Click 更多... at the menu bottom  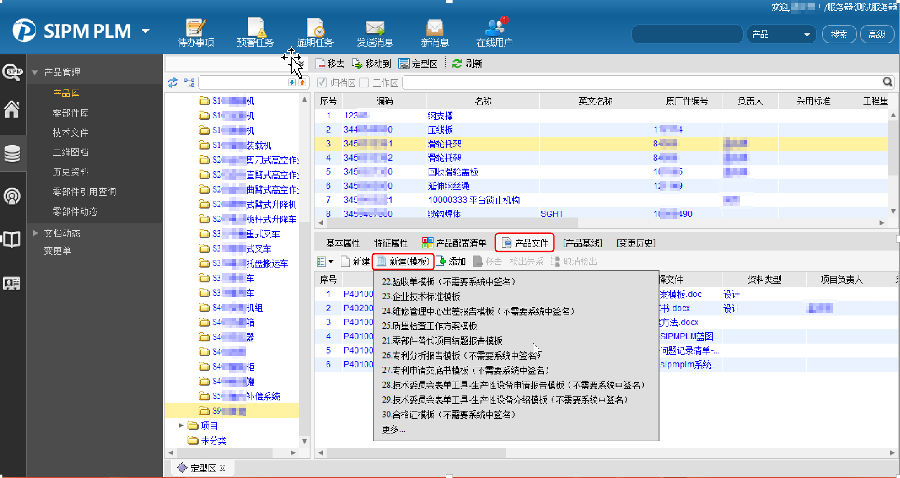point(394,429)
